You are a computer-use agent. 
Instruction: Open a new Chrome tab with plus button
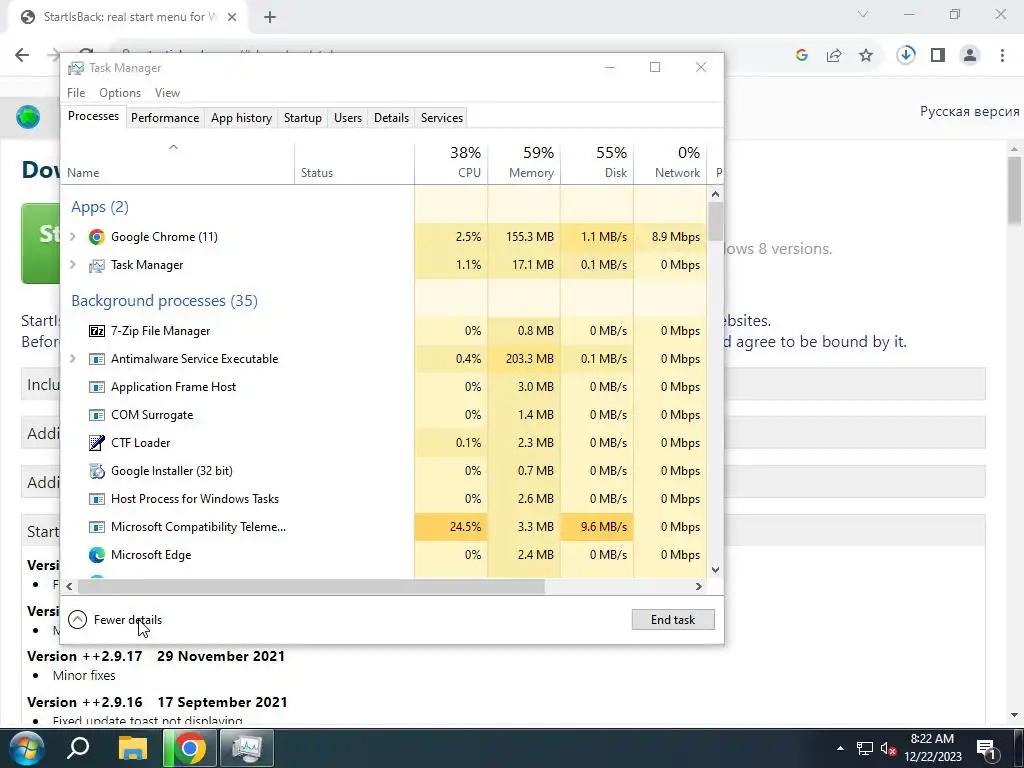[270, 17]
